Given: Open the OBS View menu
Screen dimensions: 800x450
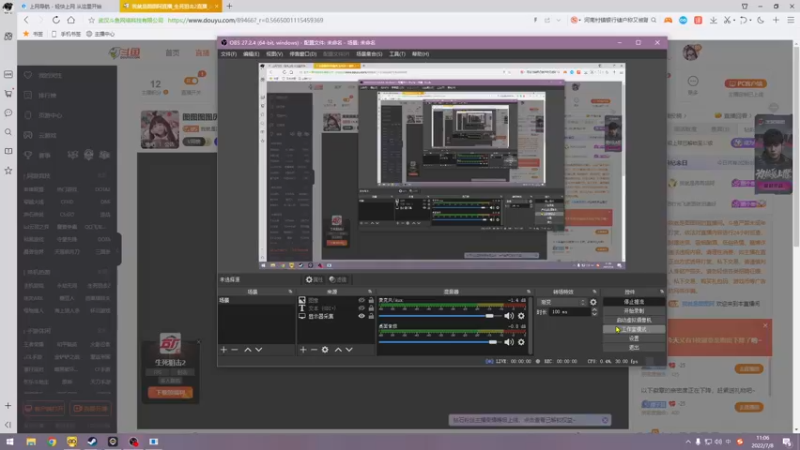Looking at the screenshot, I should point(274,54).
